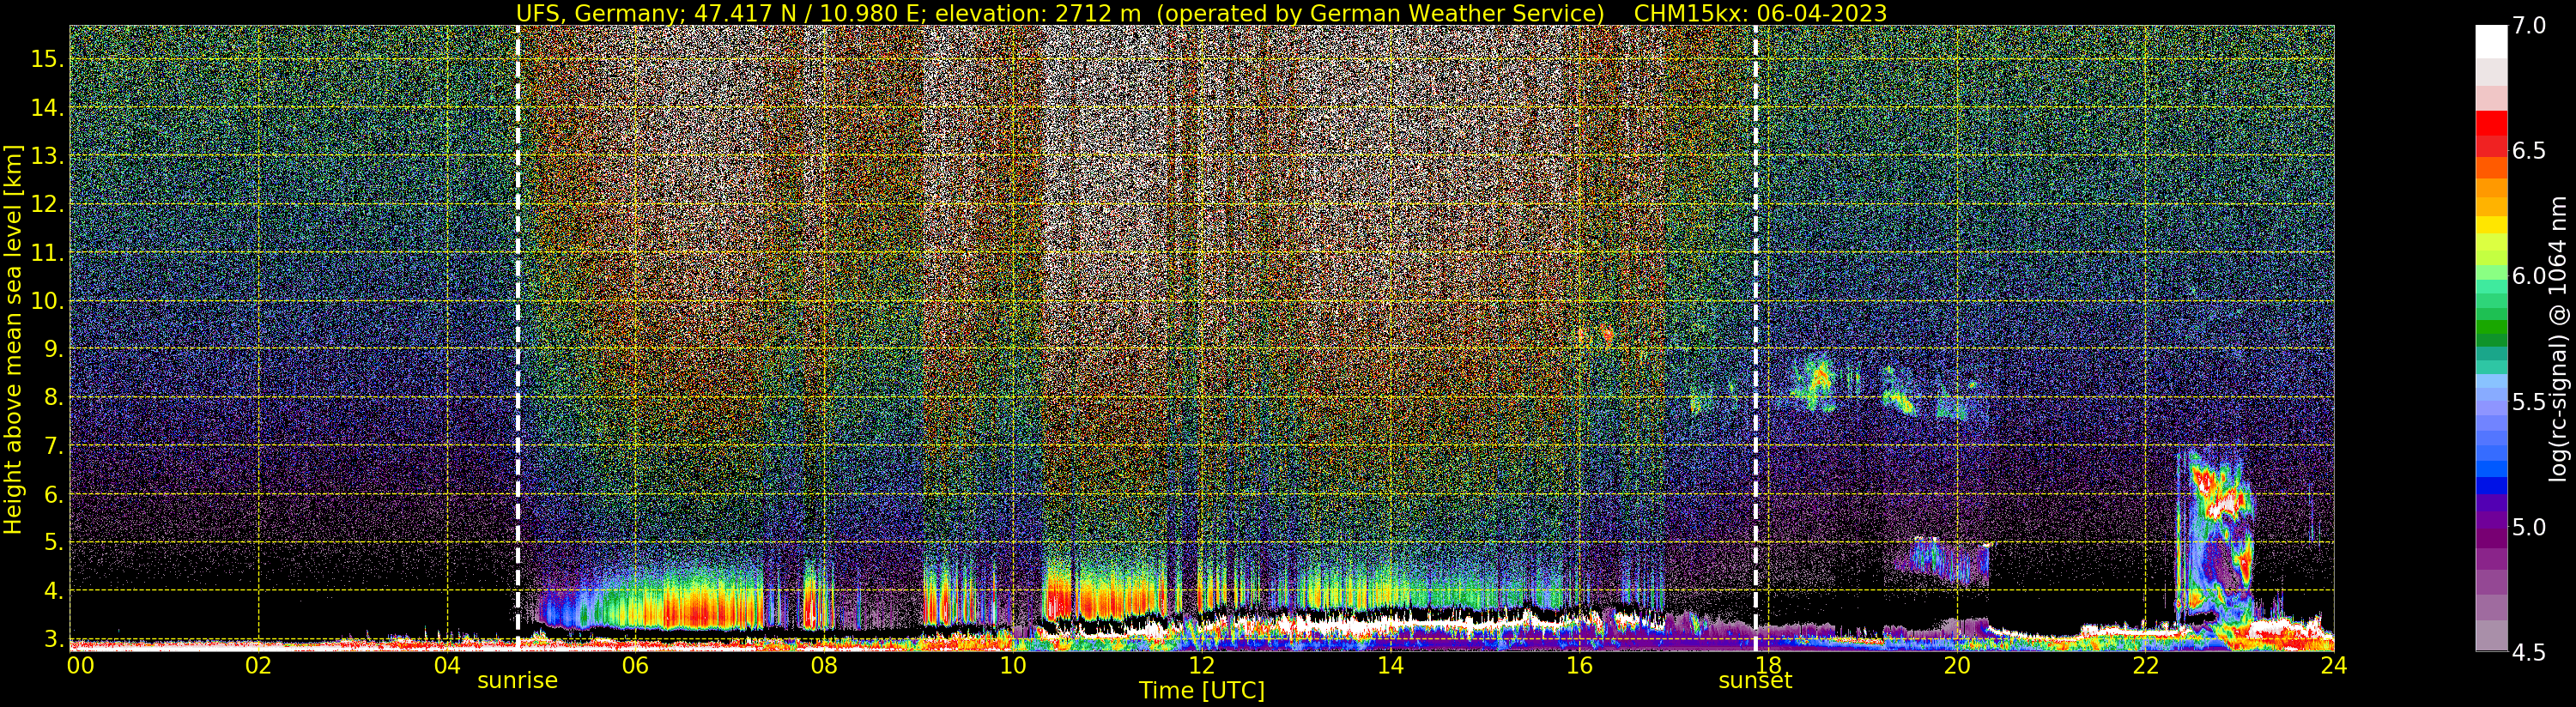Click the height axis tick '15.'
Screen dimensions: 2576x707
[47, 60]
